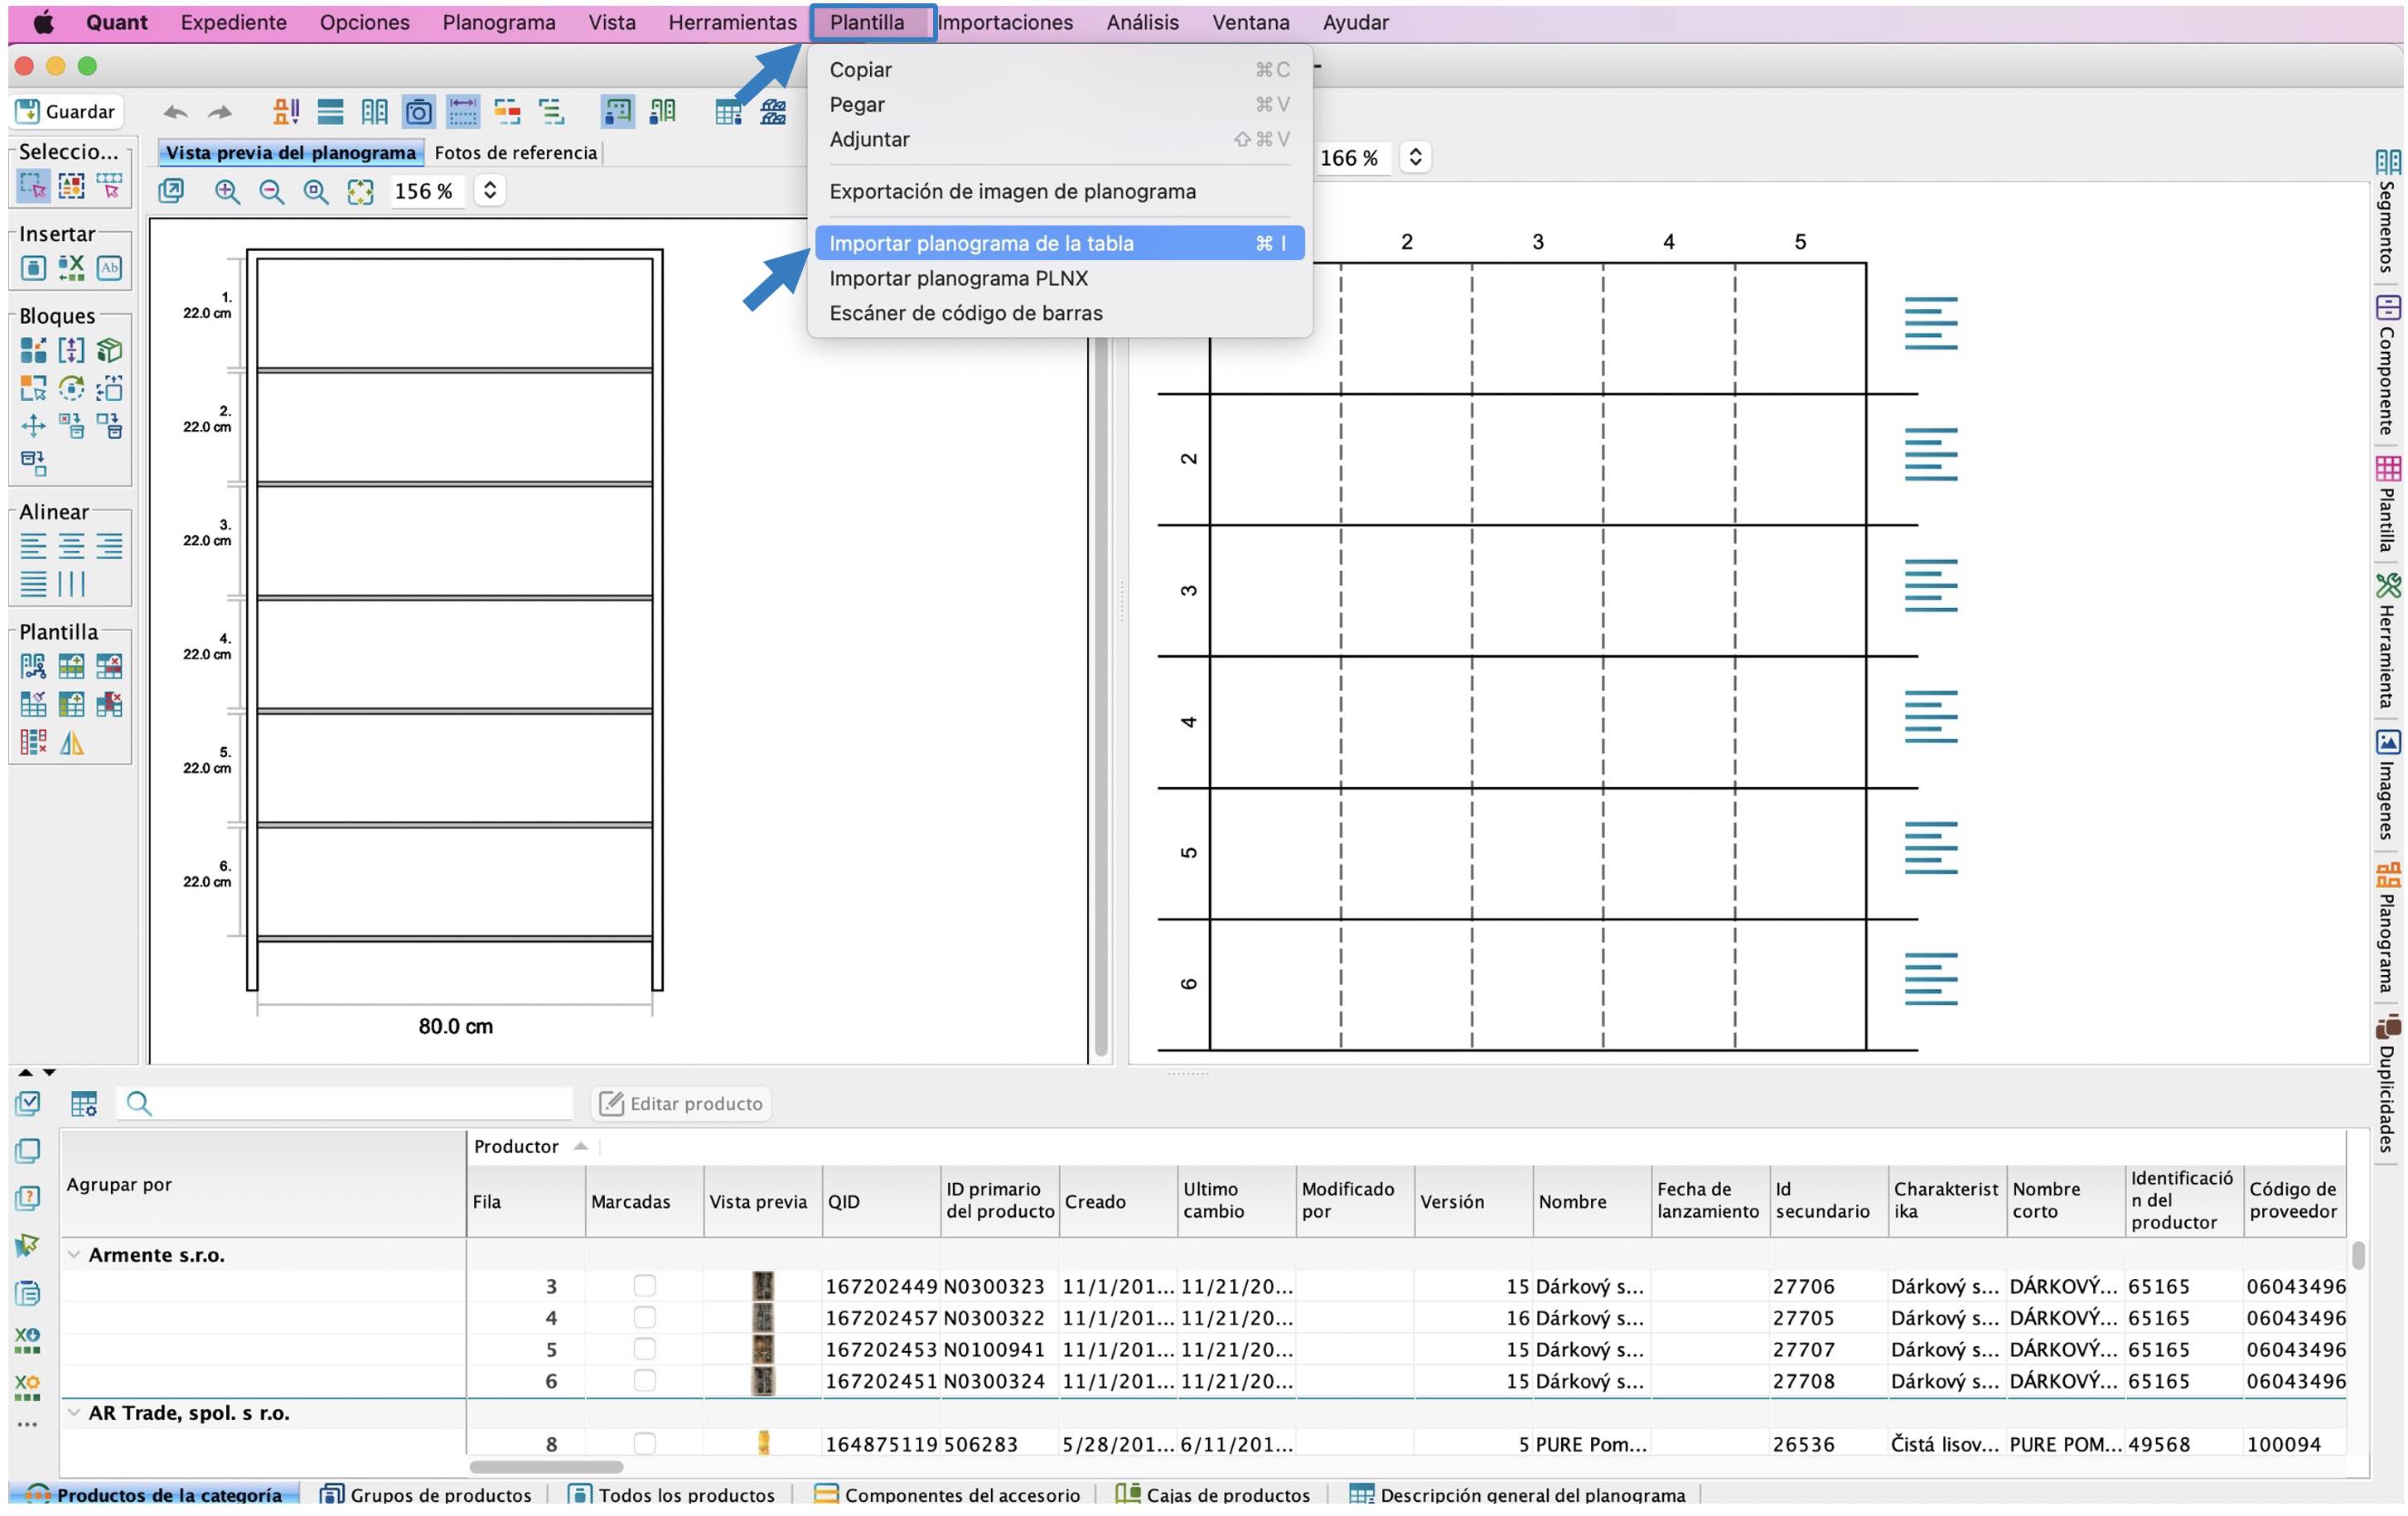This screenshot has width=2408, height=1516.
Task: Open the Segmentos side panel
Action: click(x=2387, y=211)
